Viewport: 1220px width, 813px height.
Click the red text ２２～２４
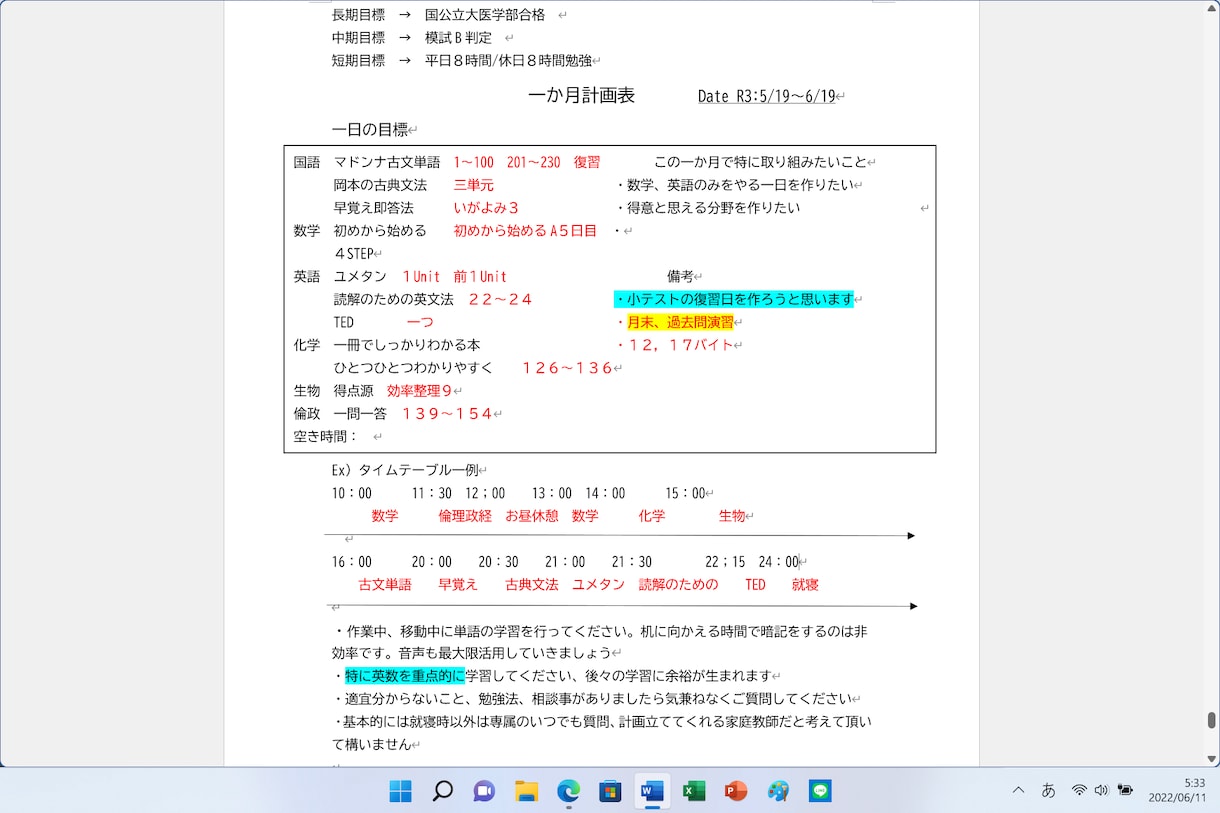pyautogui.click(x=500, y=299)
